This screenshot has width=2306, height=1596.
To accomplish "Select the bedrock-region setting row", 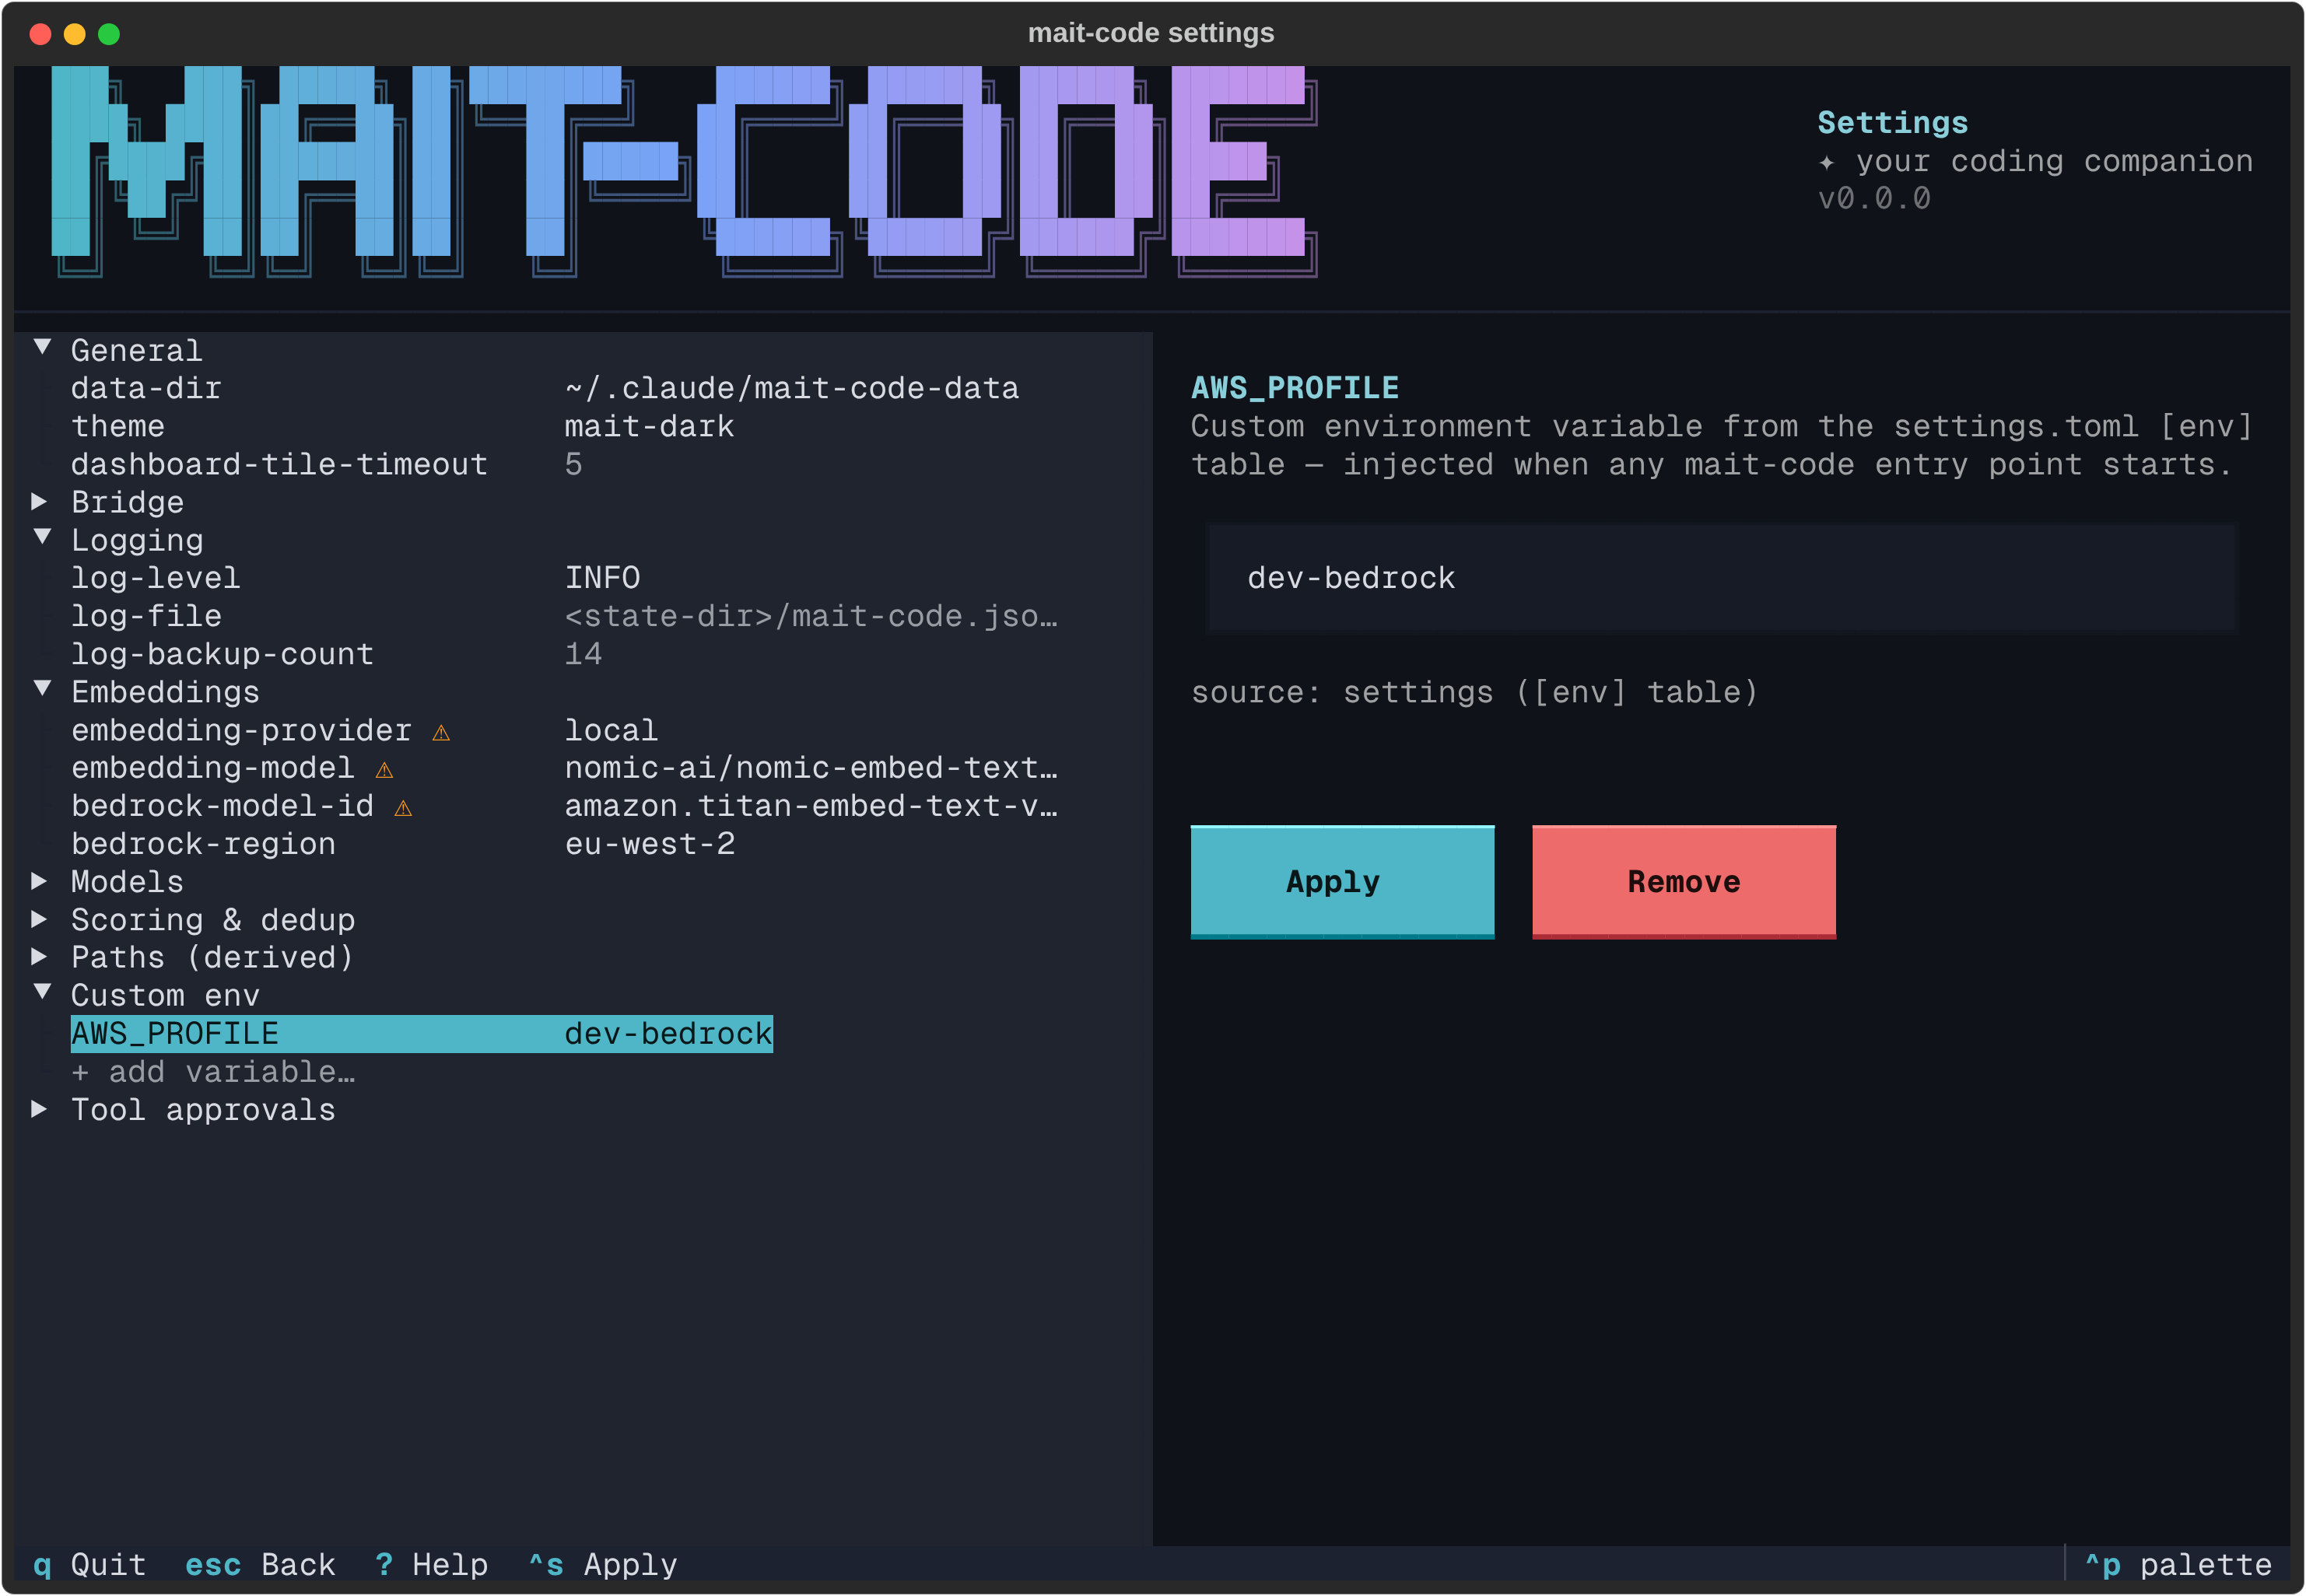I will (403, 844).
